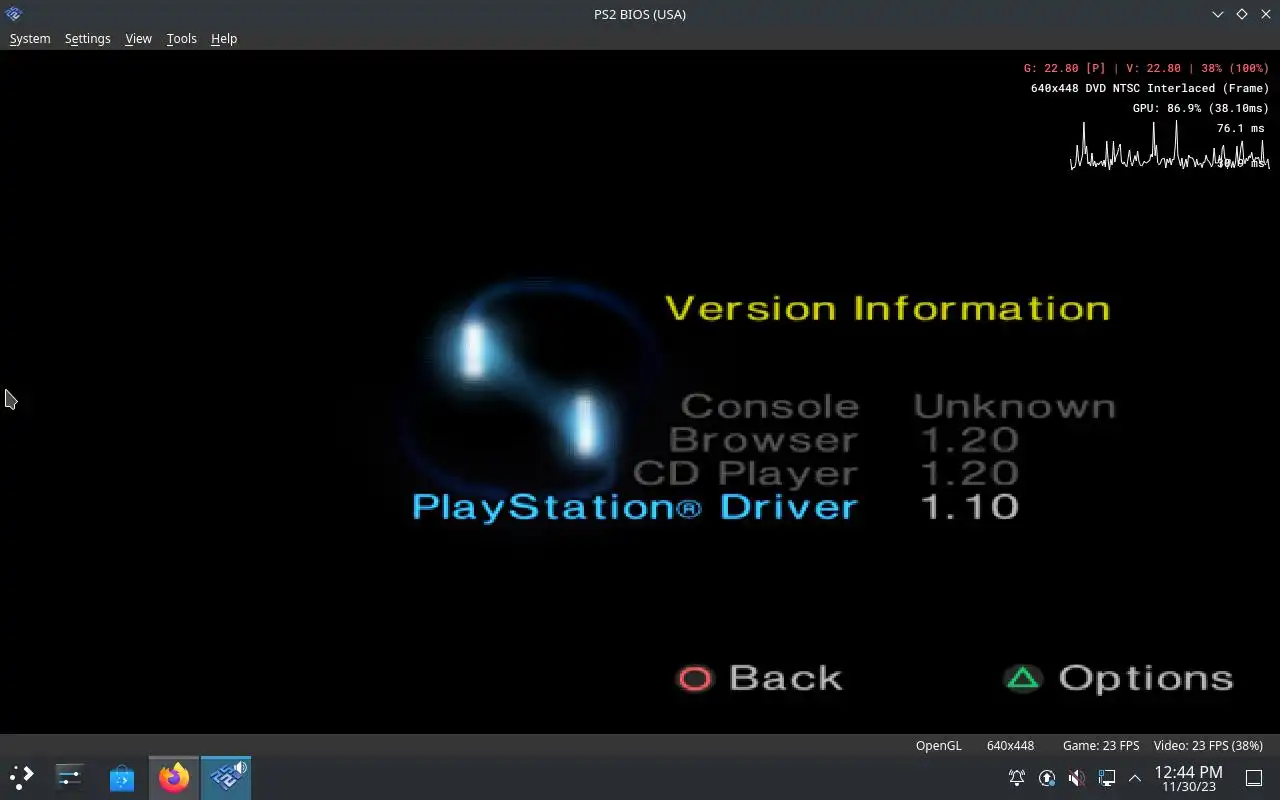The image size is (1280, 800).
Task: Select Options label in the BIOS screen
Action: tap(1146, 678)
